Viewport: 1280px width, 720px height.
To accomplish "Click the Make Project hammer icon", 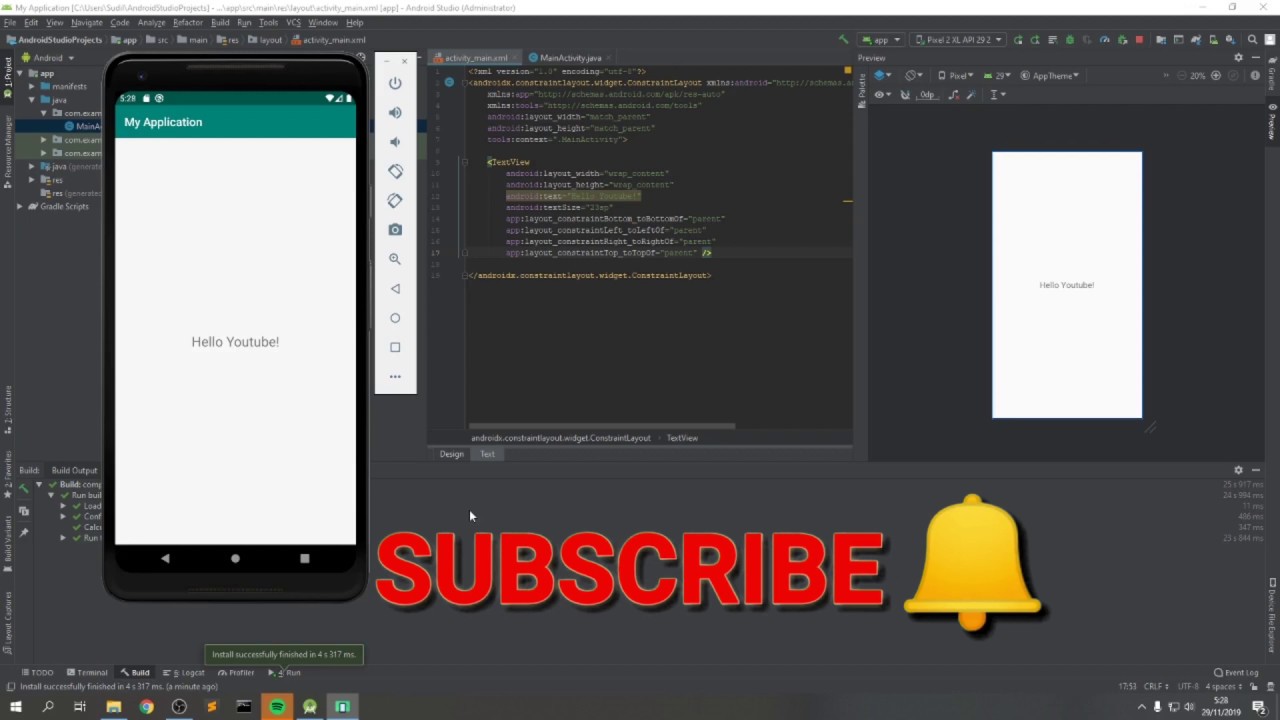I will pyautogui.click(x=843, y=40).
